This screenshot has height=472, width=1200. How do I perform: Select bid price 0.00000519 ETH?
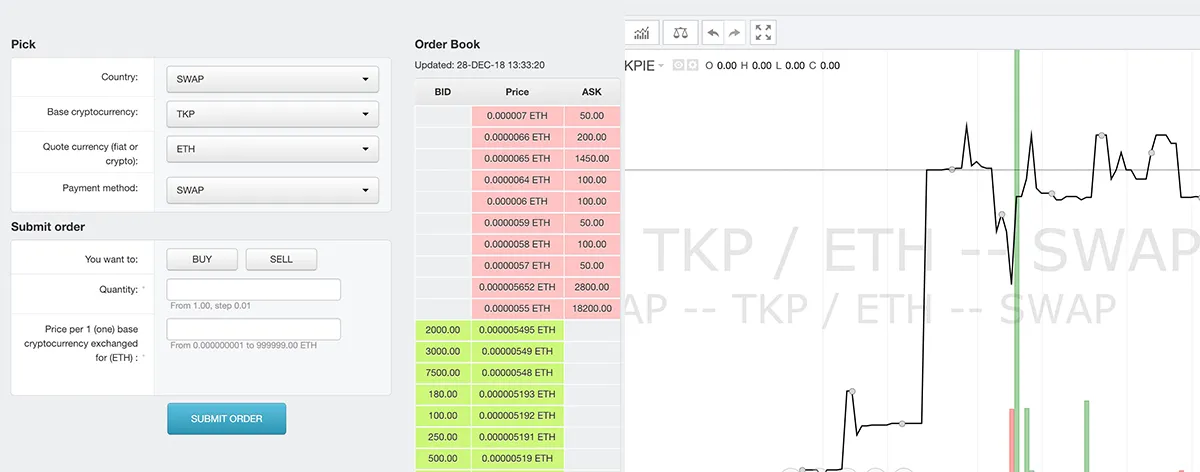517,458
